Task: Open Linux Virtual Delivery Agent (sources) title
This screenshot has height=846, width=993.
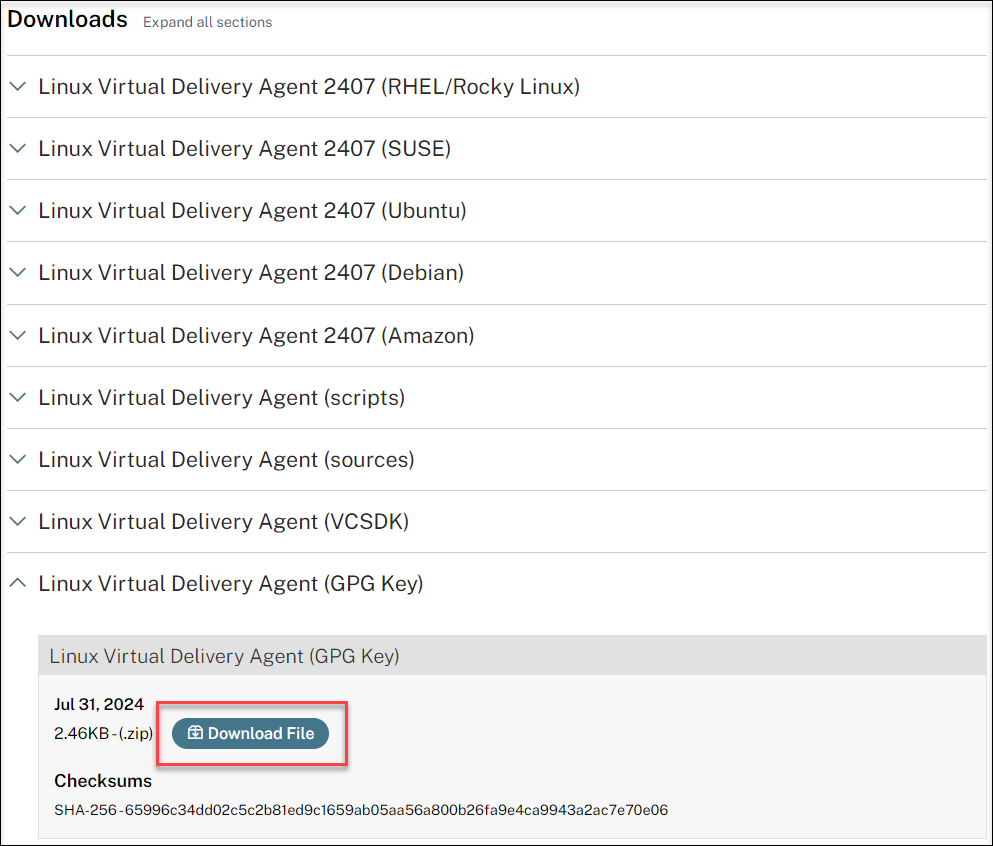Action: (226, 460)
